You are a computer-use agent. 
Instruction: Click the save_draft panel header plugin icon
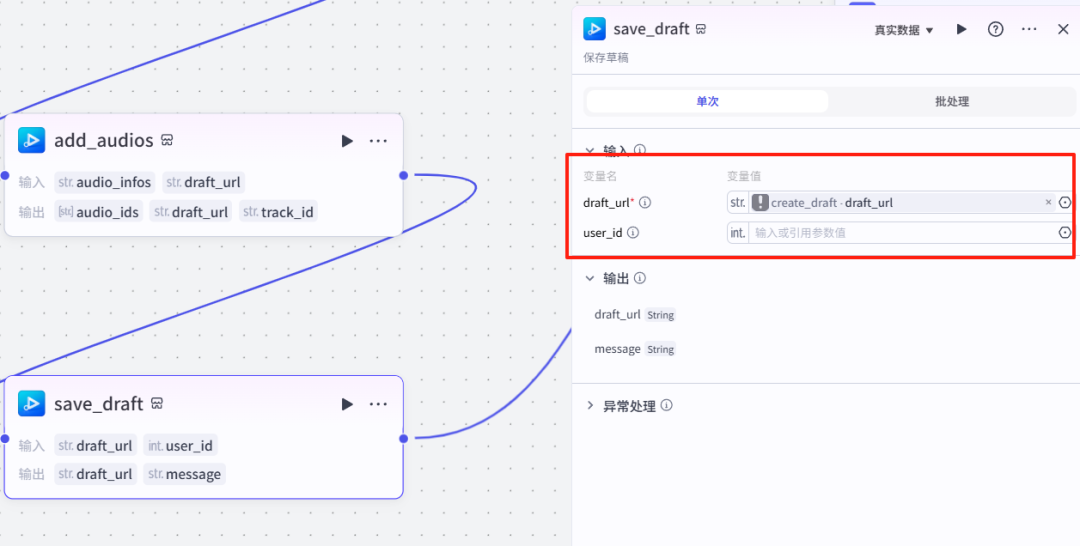(594, 29)
